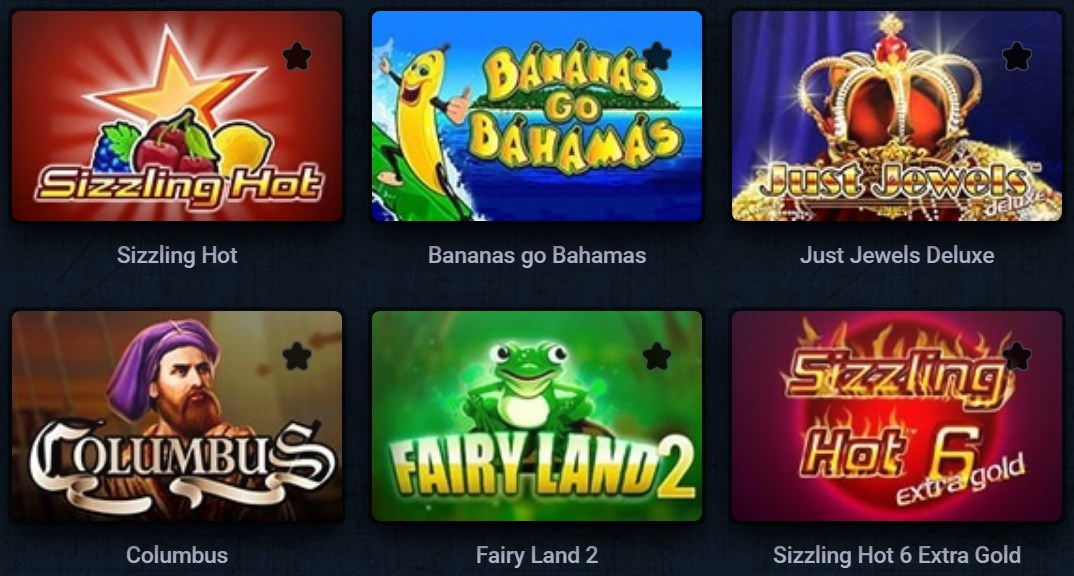Launch Bananas go Bahamas game image
The height and width of the screenshot is (576, 1074).
537,116
